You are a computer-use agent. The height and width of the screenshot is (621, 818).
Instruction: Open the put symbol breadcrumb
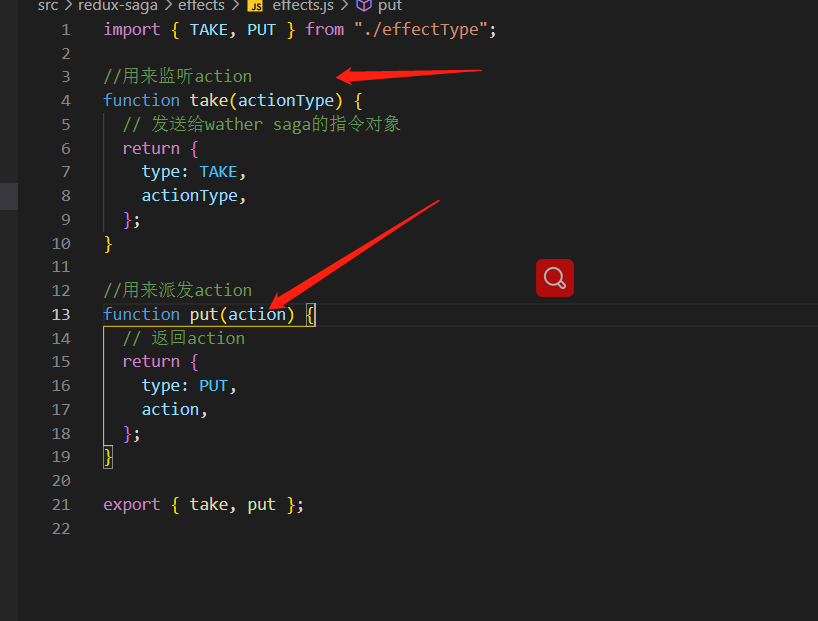click(x=390, y=6)
